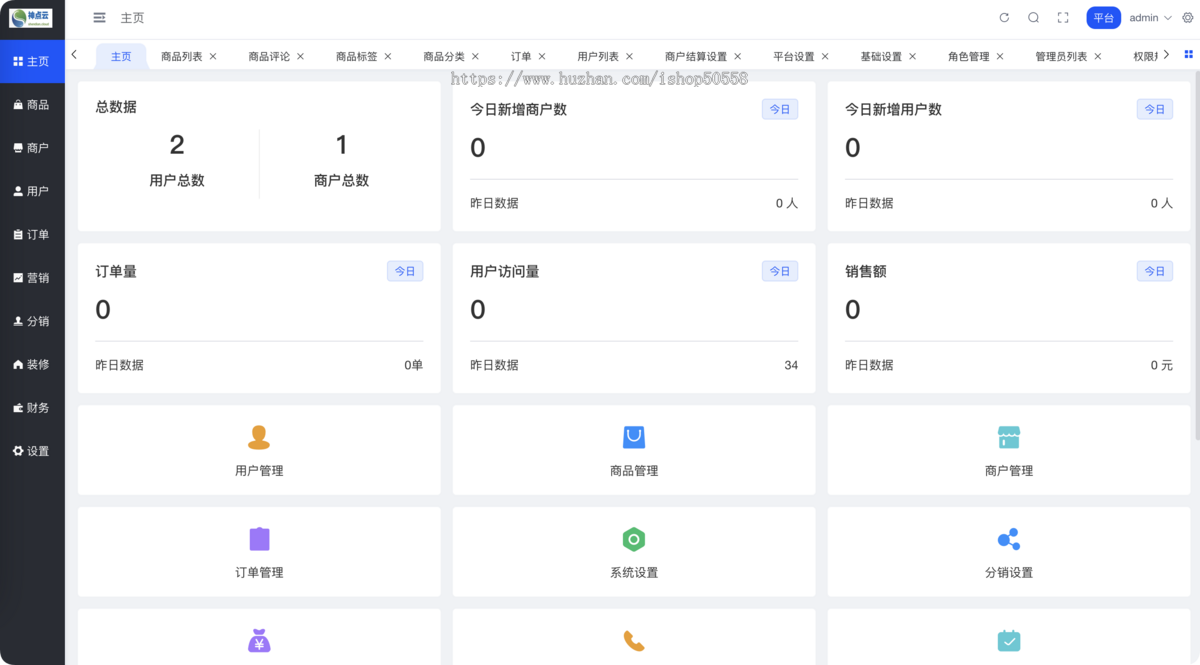The width and height of the screenshot is (1200, 665).
Task: Switch to 用户列表 tab
Action: [598, 57]
